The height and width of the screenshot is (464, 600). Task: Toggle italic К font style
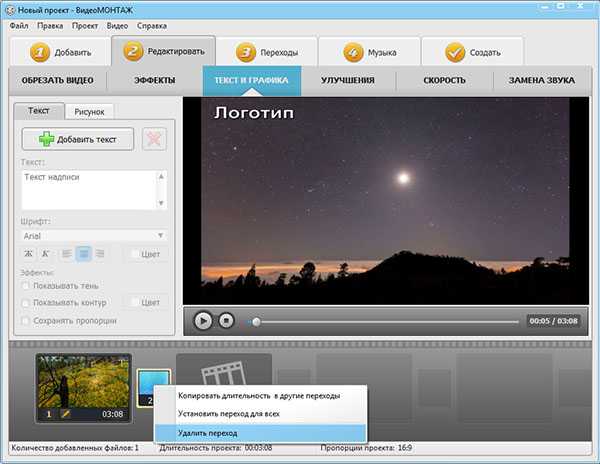(46, 254)
